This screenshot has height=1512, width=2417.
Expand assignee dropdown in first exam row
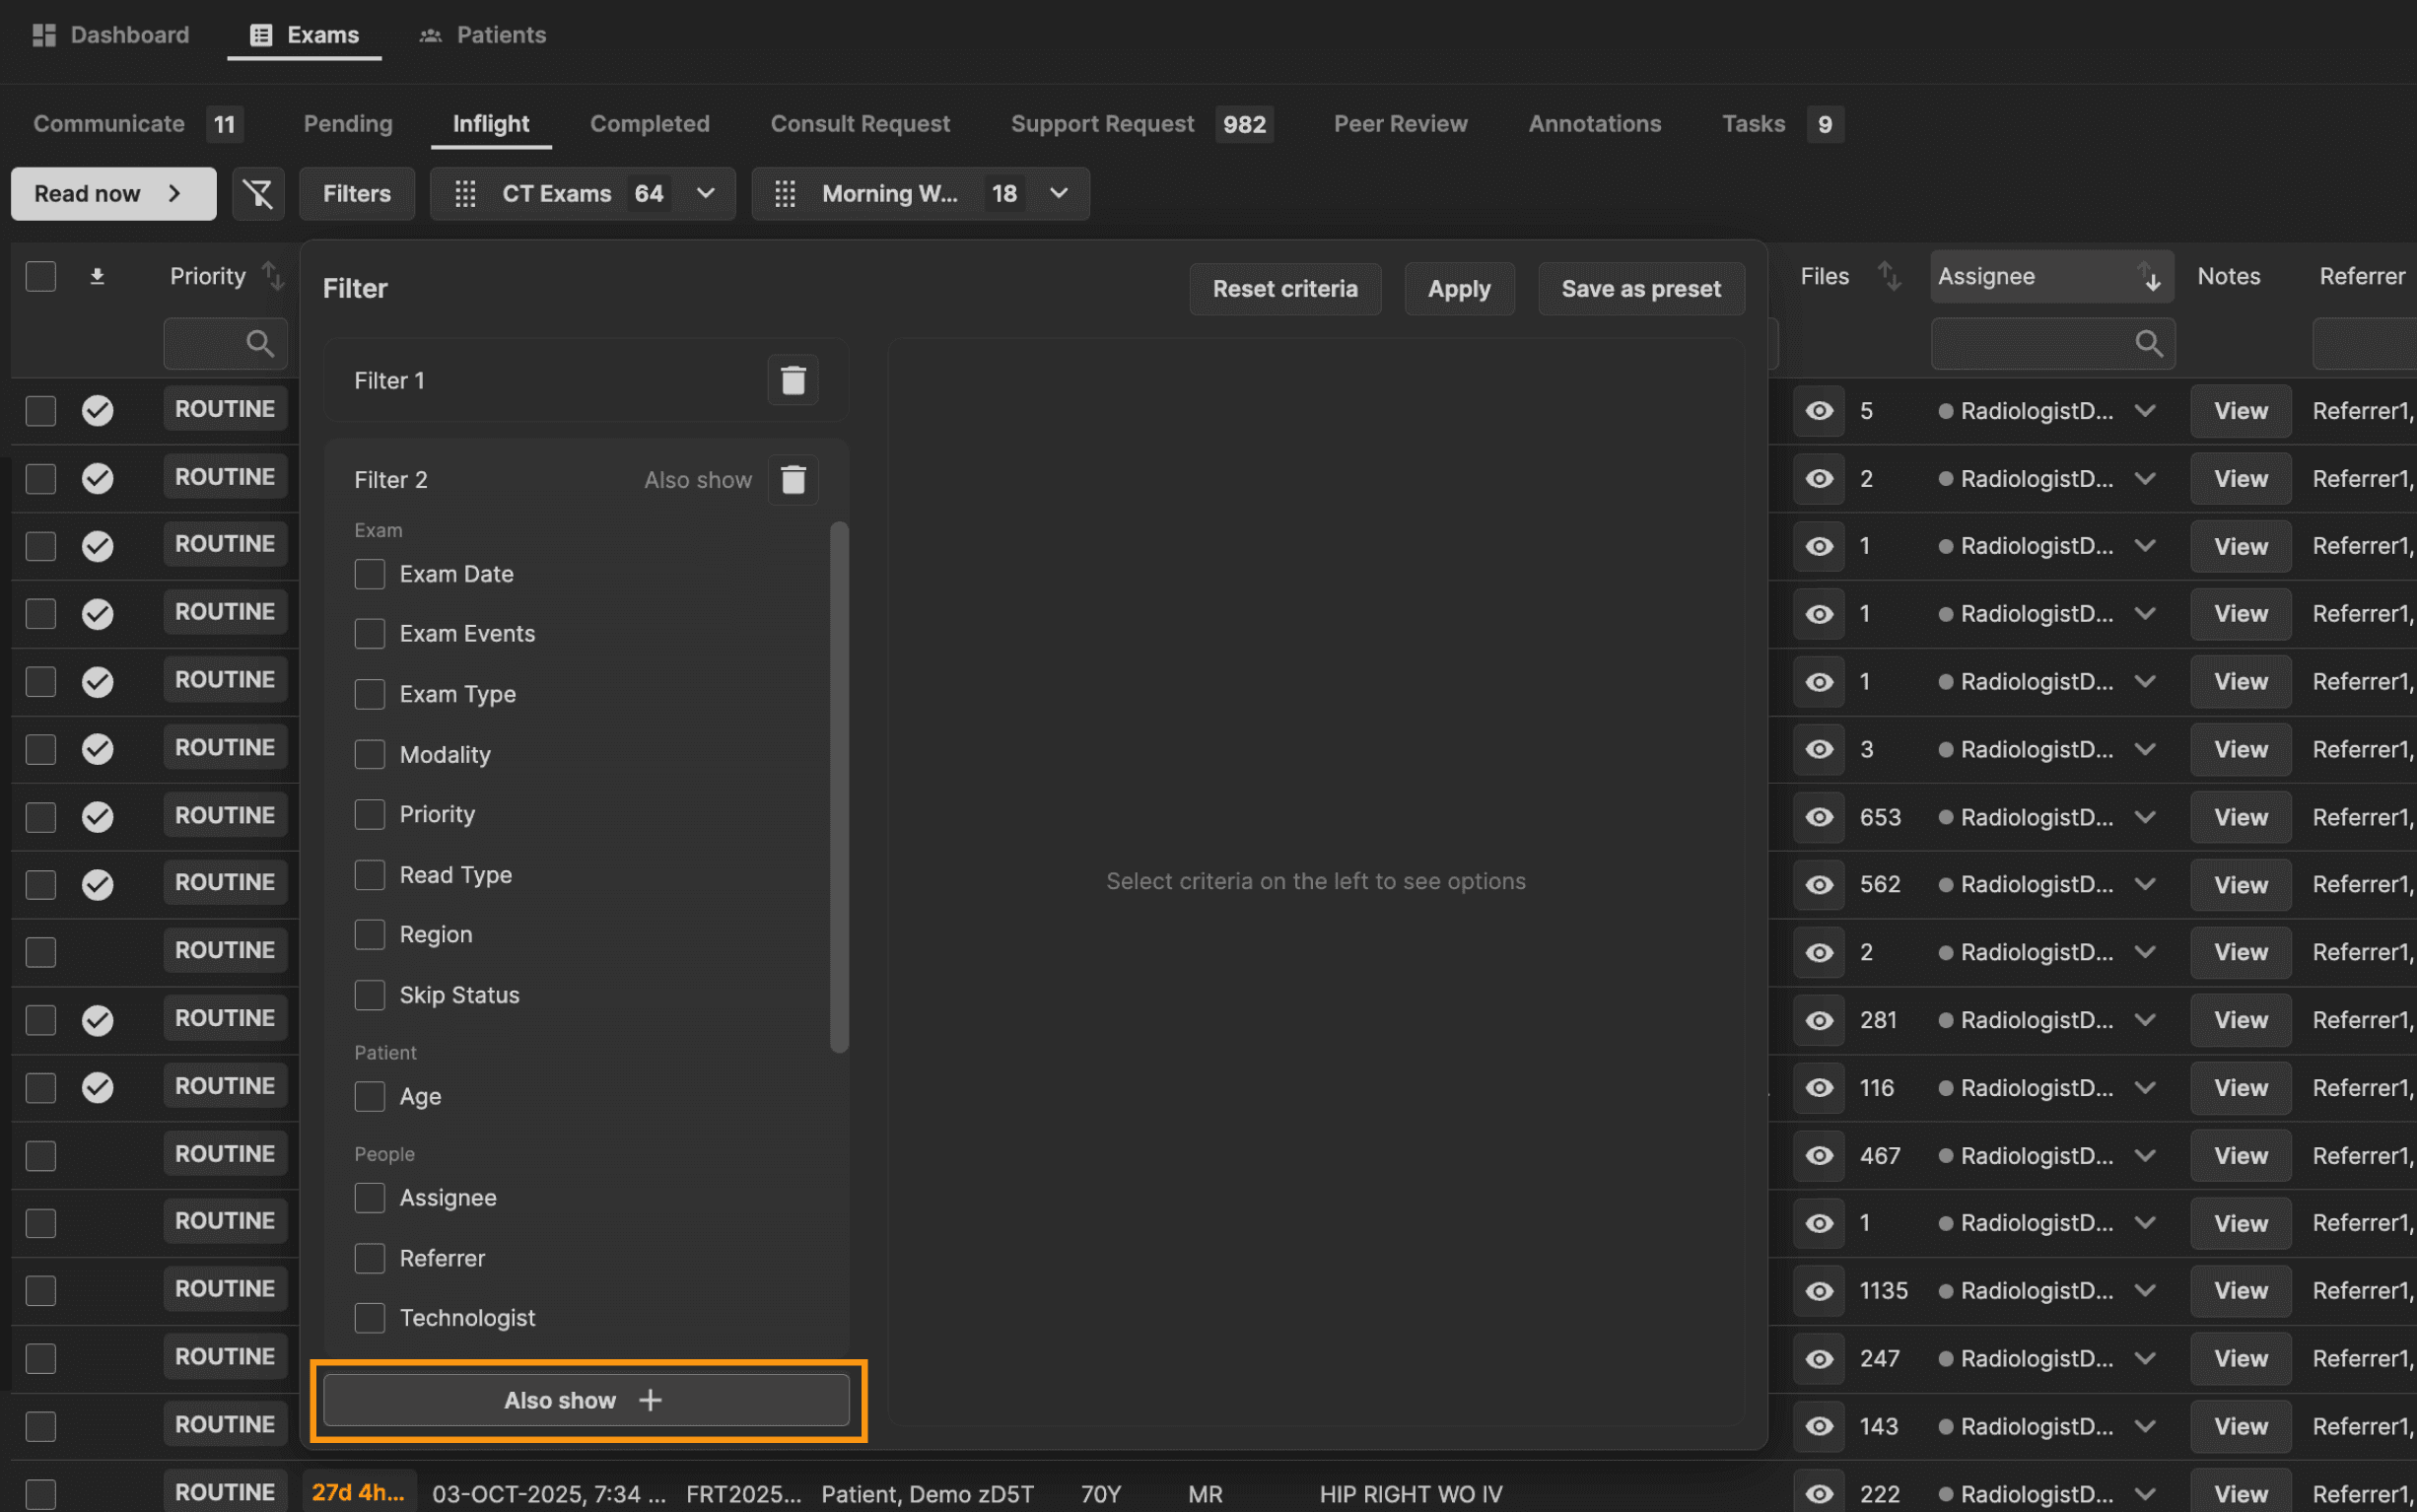(x=2144, y=411)
